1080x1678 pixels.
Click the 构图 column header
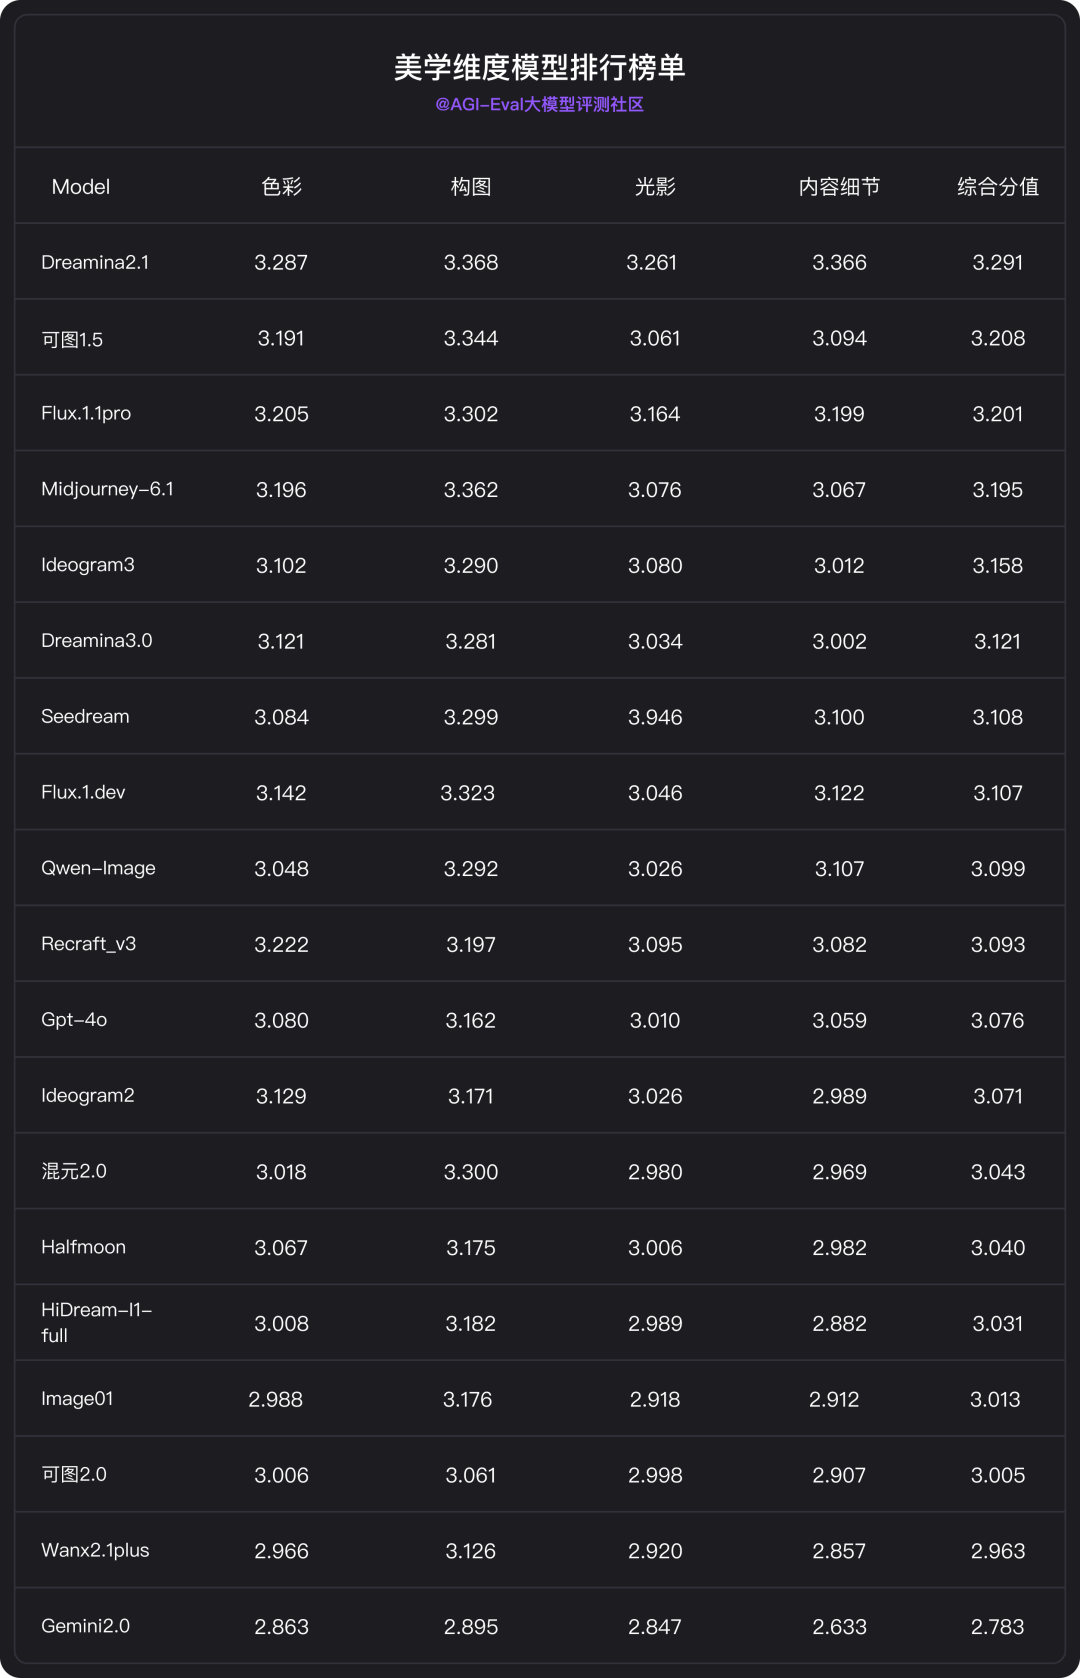[x=471, y=187]
